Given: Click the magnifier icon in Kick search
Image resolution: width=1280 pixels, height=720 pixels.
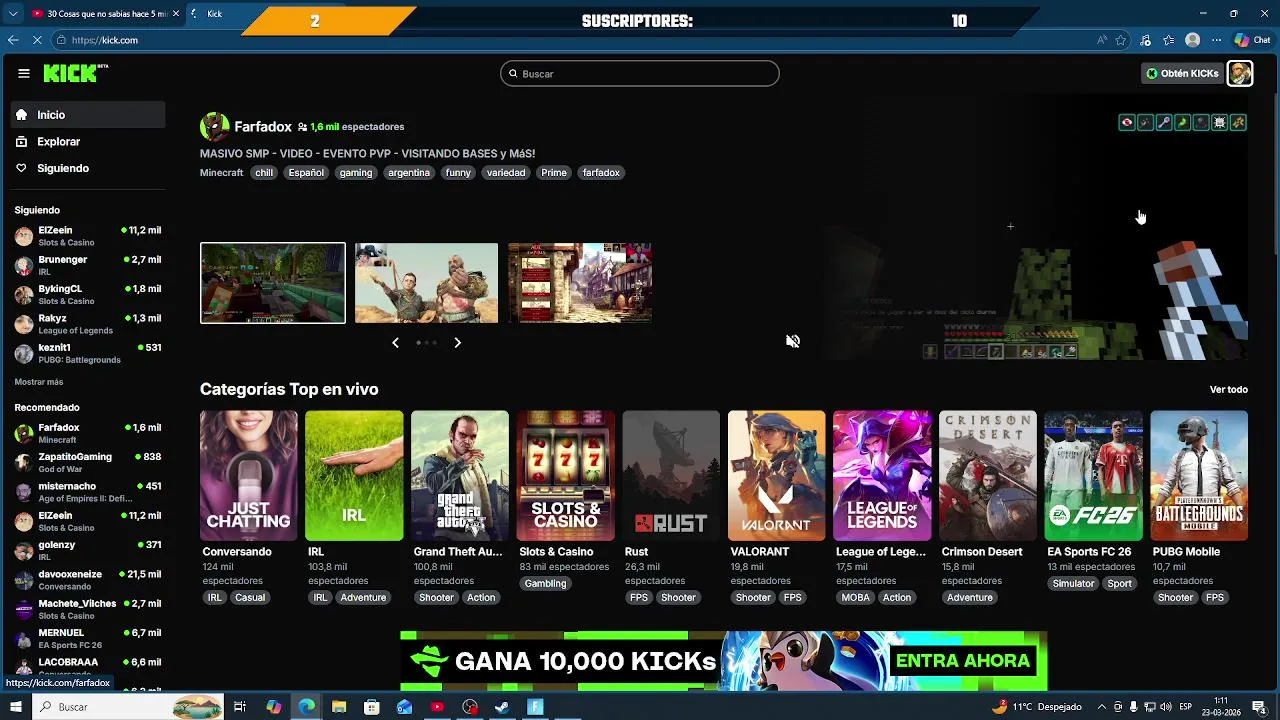Looking at the screenshot, I should [513, 74].
